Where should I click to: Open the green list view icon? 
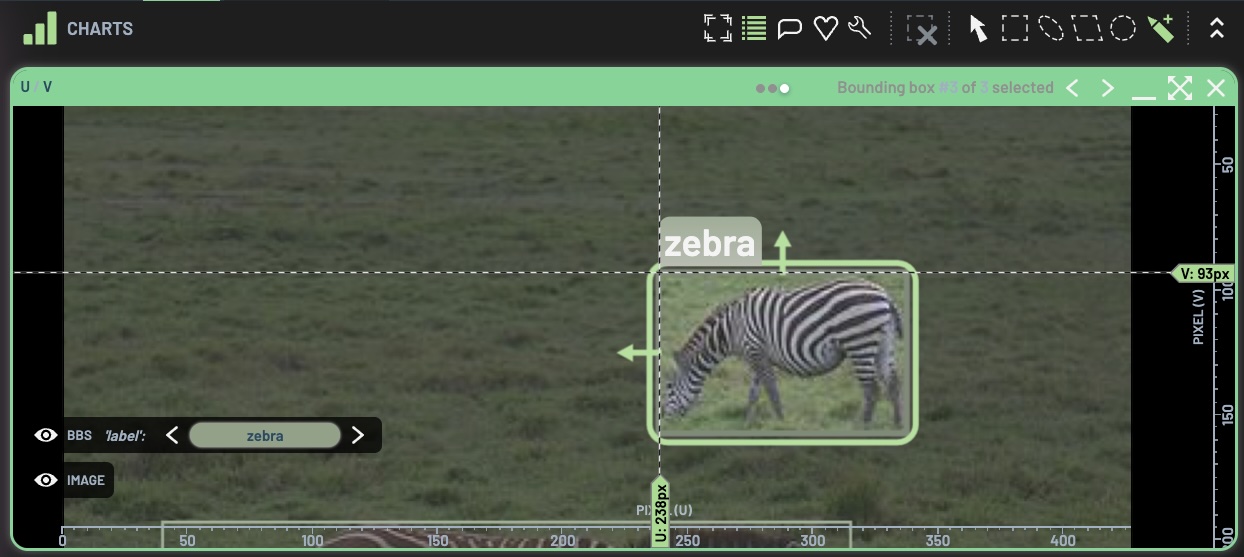coord(754,28)
